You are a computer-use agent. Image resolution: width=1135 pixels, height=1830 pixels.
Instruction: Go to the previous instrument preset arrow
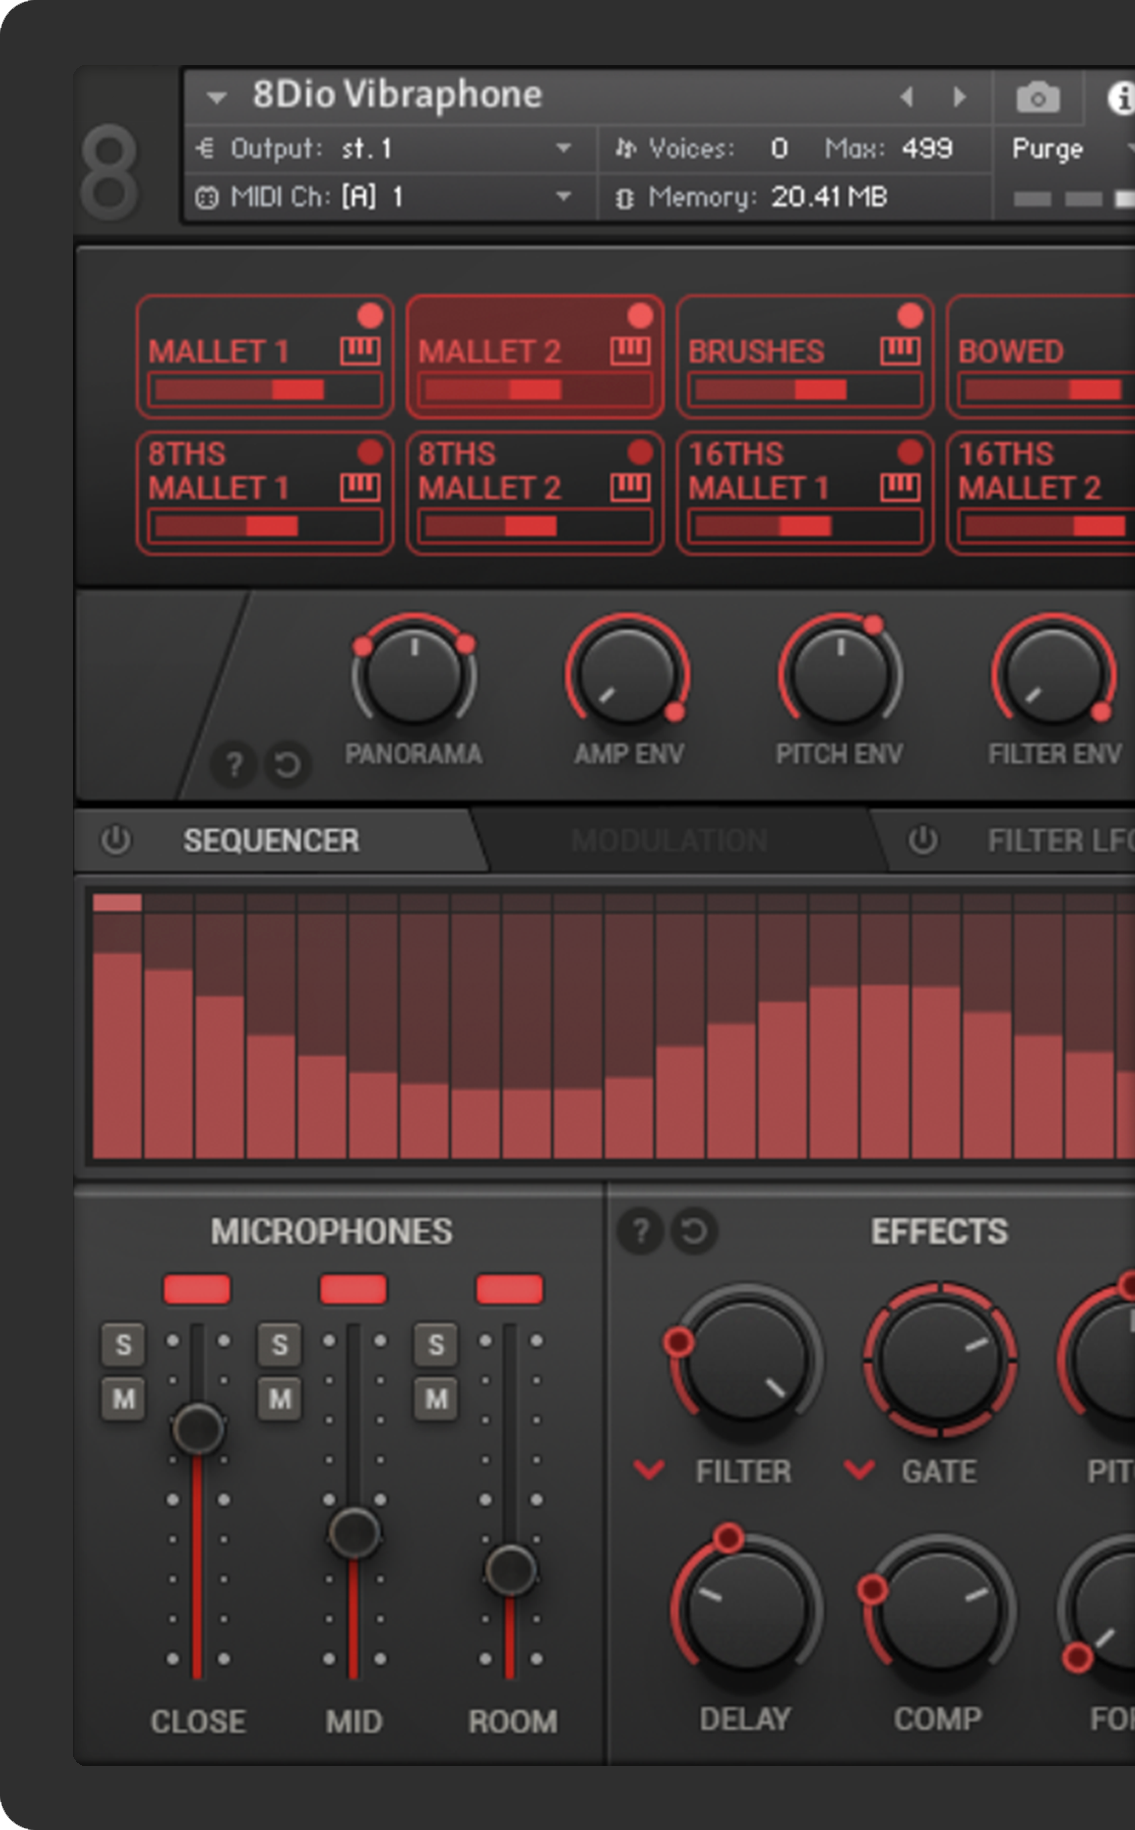pos(907,97)
